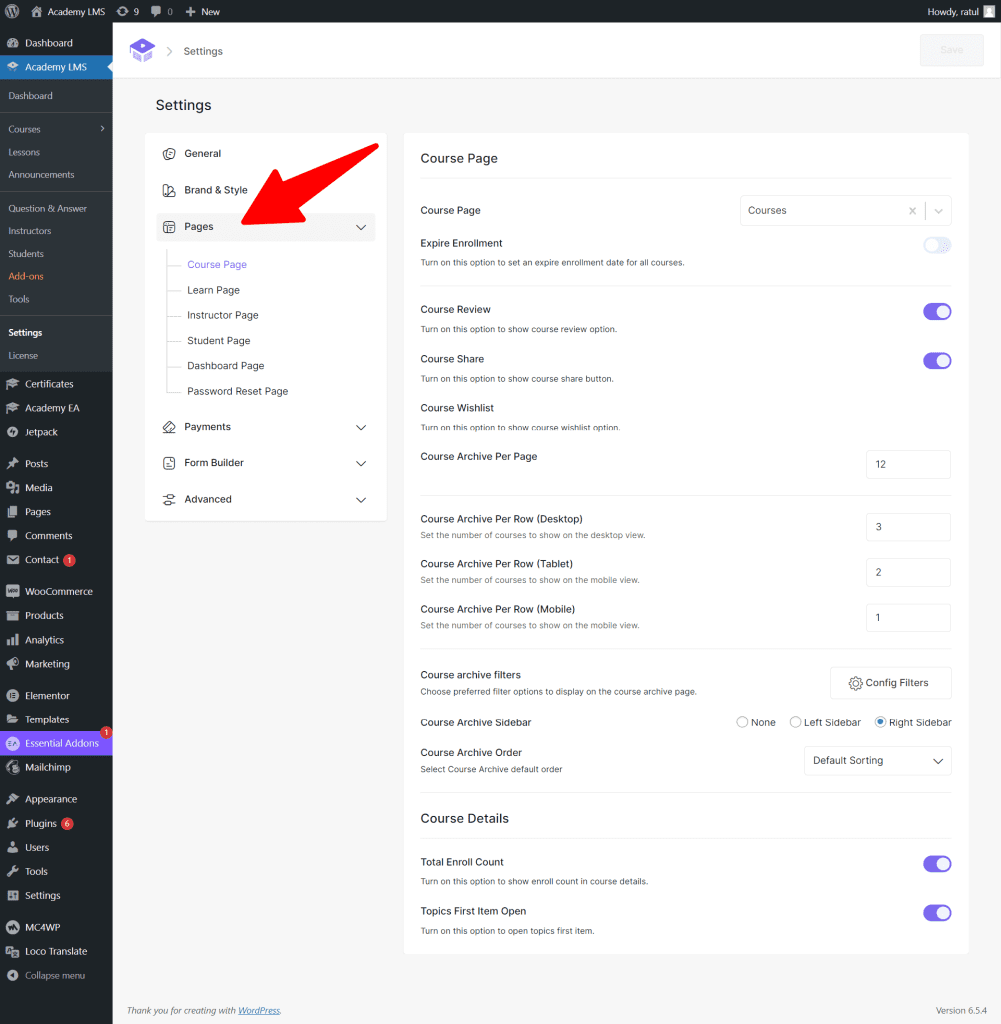This screenshot has width=1001, height=1024.
Task: Select the Brand & Style paintbrush icon
Action: point(168,189)
